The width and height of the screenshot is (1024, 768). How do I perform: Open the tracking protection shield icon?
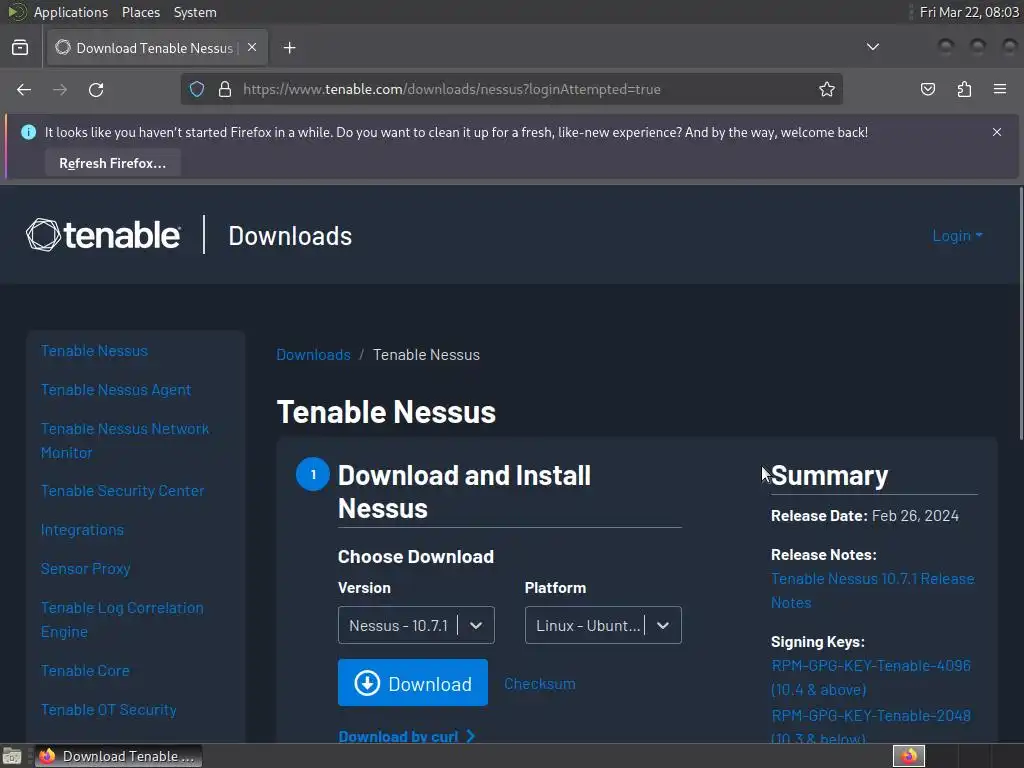[x=197, y=89]
